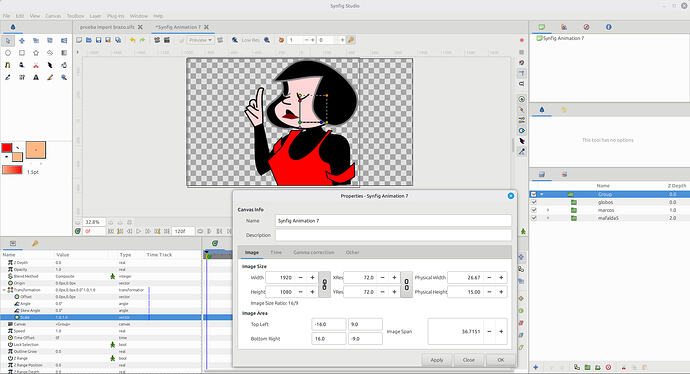This screenshot has width=690, height=374.
Task: Decrease the Height value with minus
Action: tap(301, 292)
